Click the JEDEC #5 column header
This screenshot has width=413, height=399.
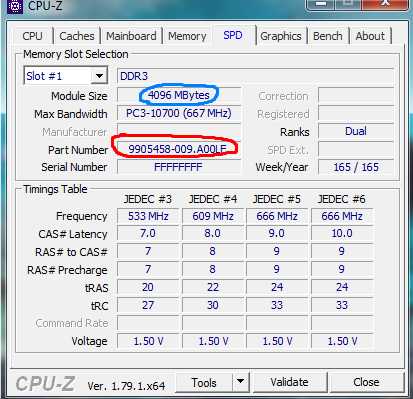point(277,199)
